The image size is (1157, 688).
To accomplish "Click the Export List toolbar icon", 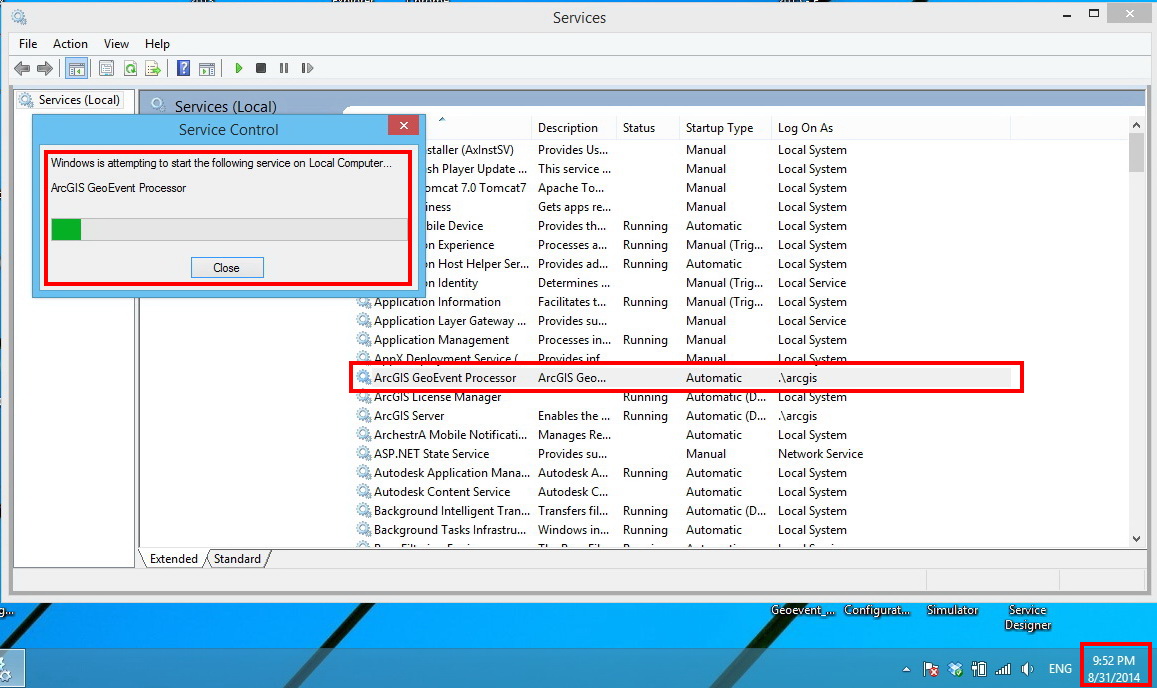I will [x=153, y=69].
